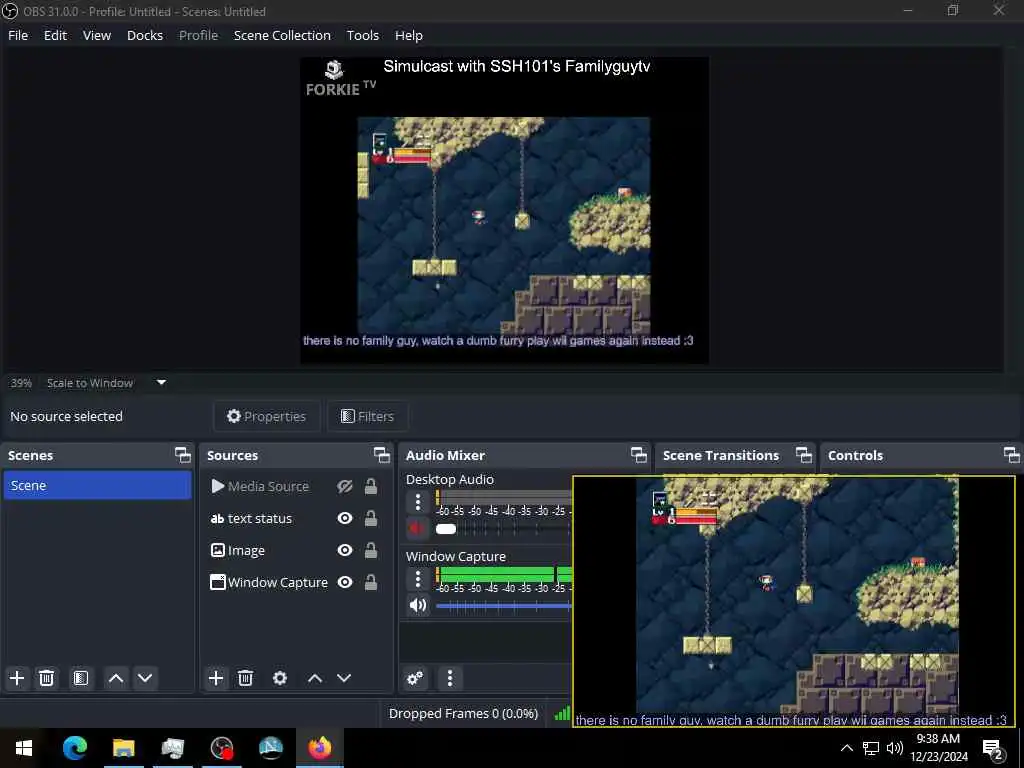Show hidden system tray icons chevron
Screen dimensions: 1024x768
coord(846,748)
